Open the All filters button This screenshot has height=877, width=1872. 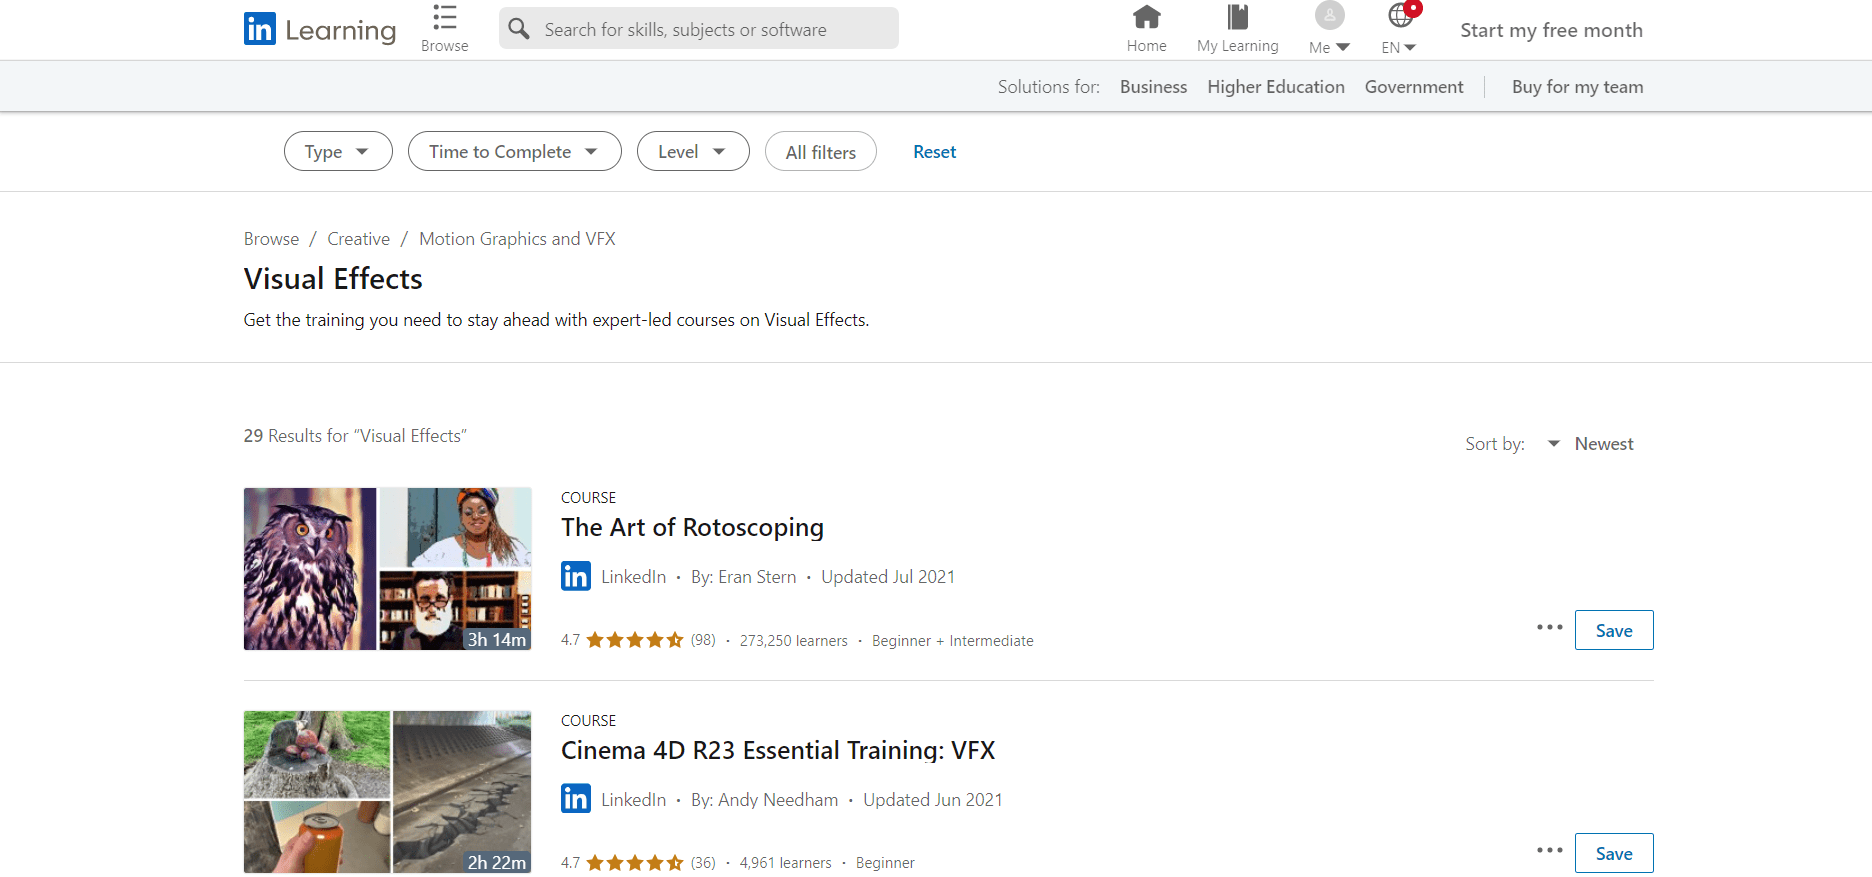tap(820, 152)
